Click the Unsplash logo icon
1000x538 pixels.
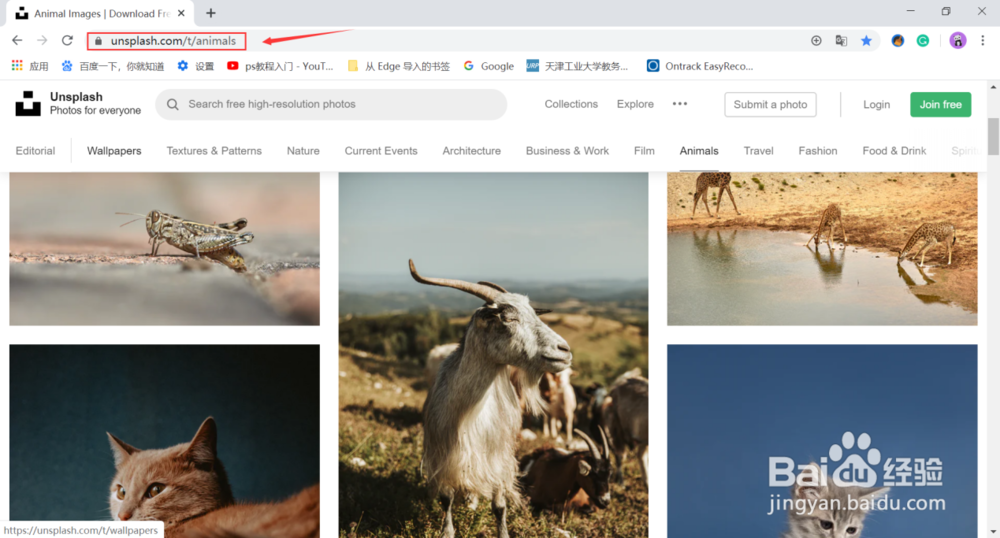[28, 103]
